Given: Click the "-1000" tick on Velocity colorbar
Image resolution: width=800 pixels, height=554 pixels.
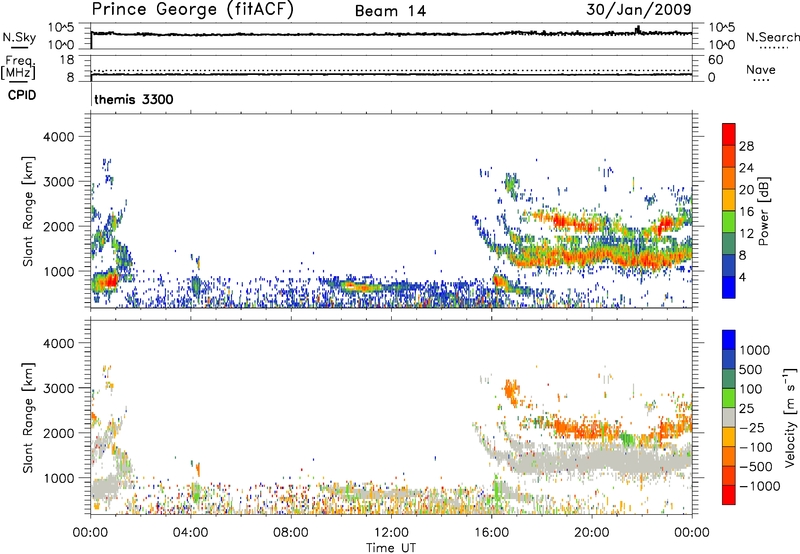Looking at the screenshot, I should pos(760,486).
